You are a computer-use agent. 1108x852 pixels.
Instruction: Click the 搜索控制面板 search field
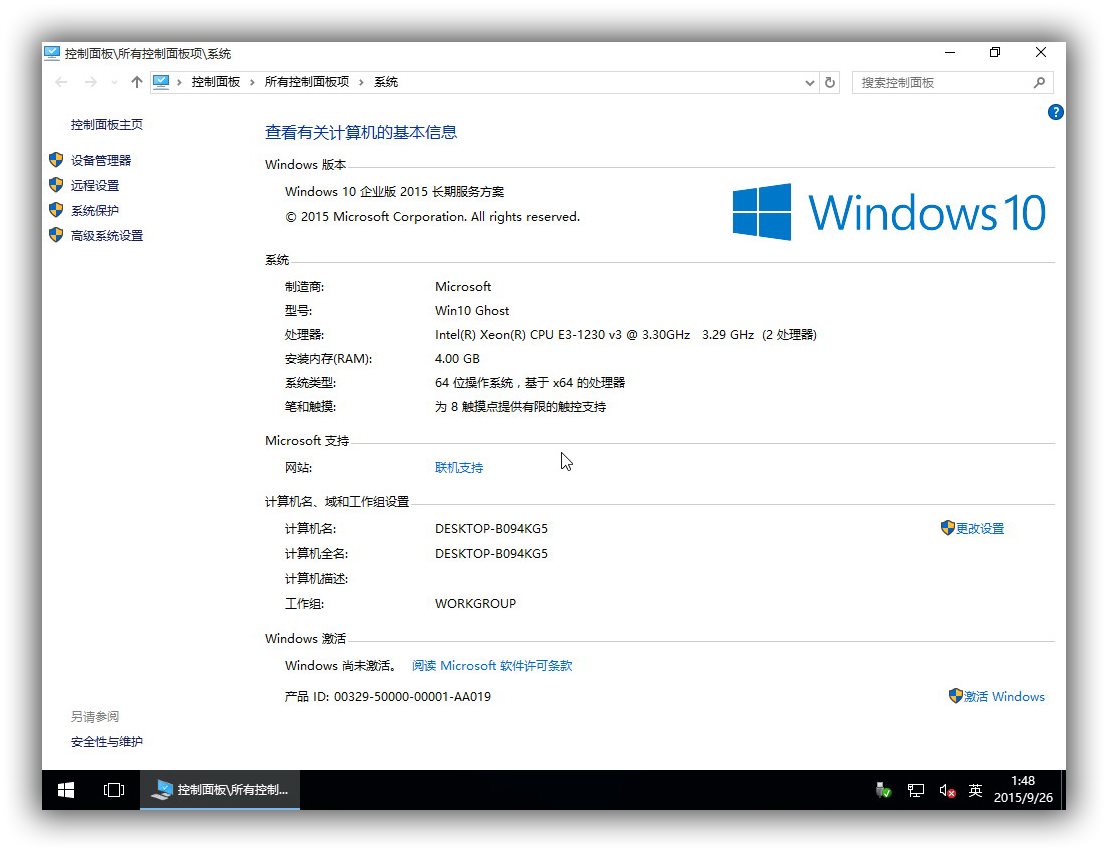[x=953, y=83]
